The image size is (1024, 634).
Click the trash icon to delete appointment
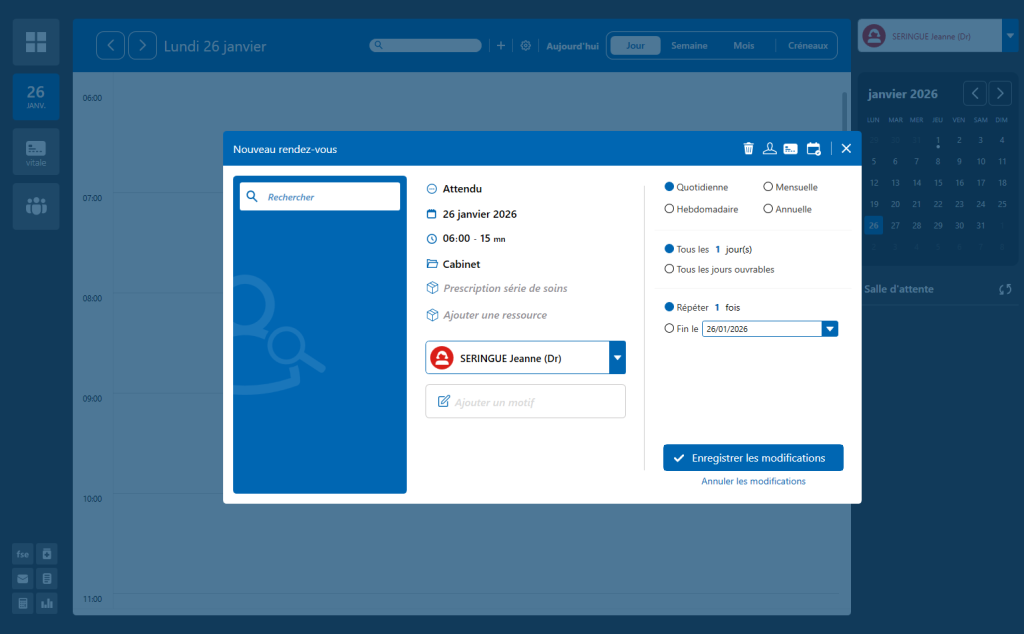[748, 149]
